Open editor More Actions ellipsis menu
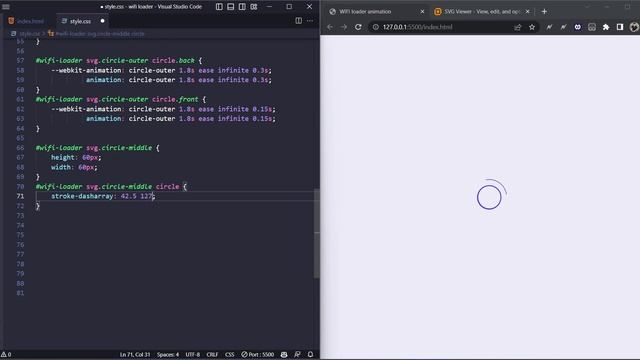The width and height of the screenshot is (640, 360). 310,21
